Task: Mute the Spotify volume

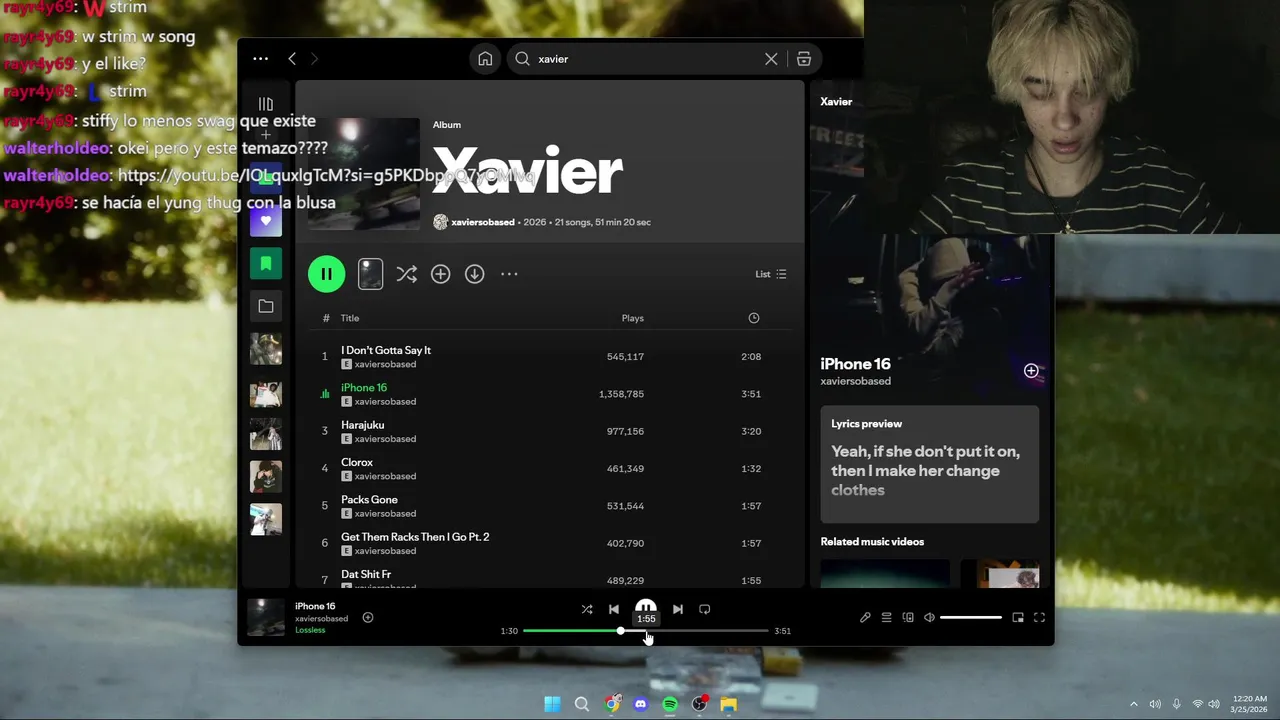Action: [929, 618]
